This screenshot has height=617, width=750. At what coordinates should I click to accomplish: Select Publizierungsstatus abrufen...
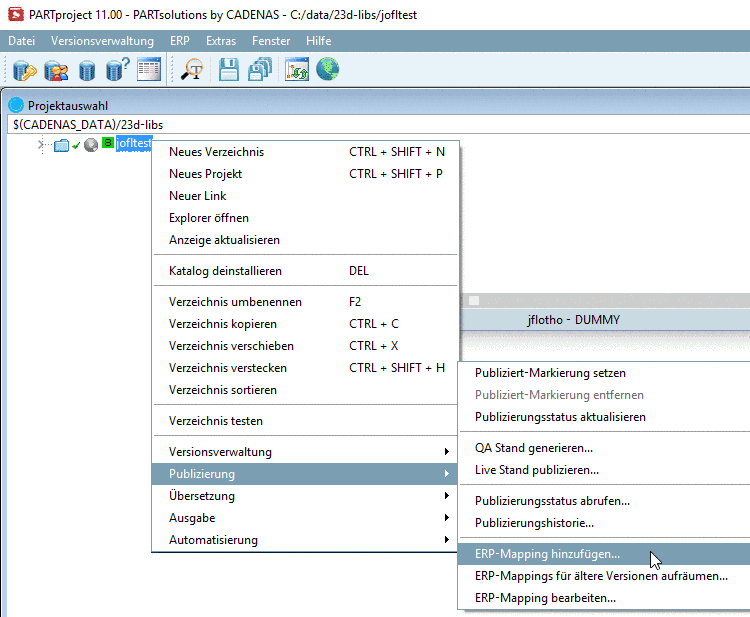pos(605,501)
